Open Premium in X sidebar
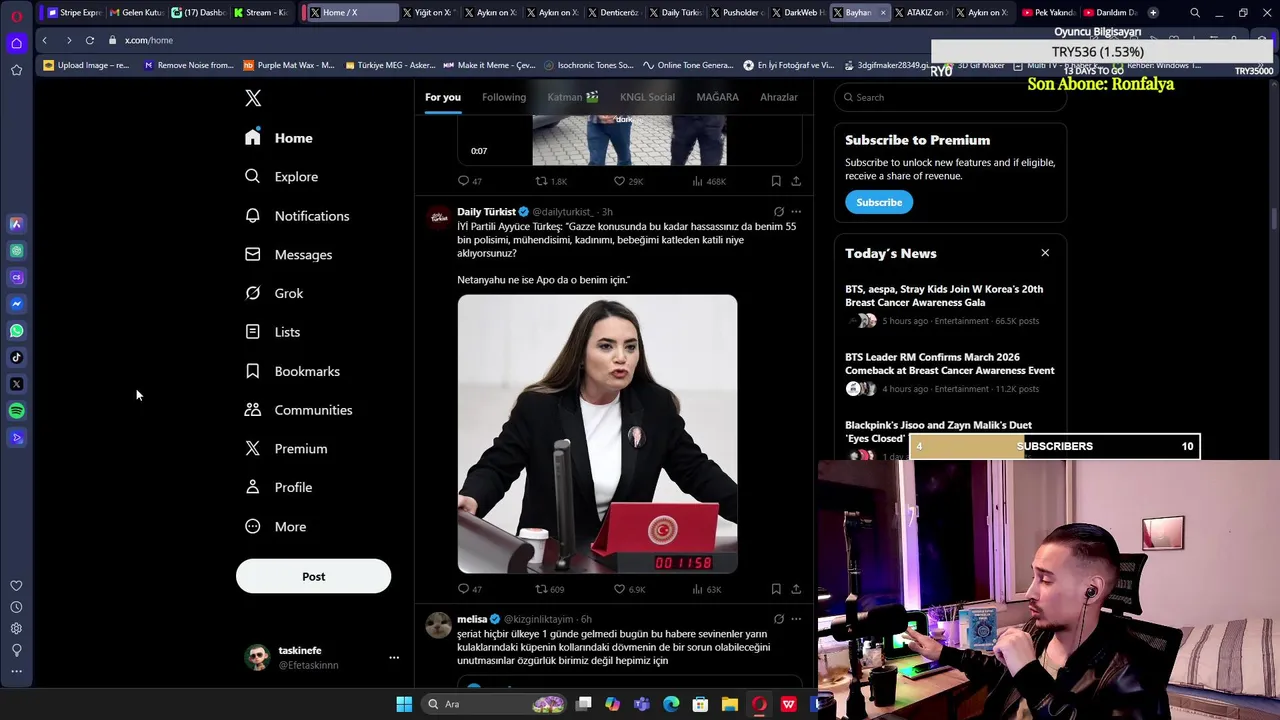1280x720 pixels. 286,449
